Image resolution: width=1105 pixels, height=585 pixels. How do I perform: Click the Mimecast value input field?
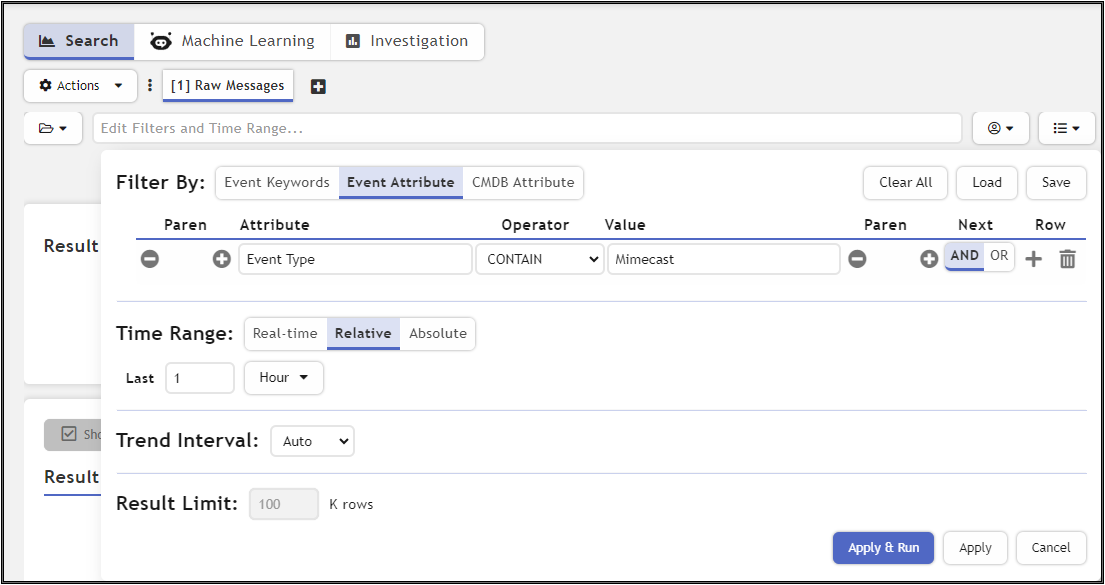[723, 259]
